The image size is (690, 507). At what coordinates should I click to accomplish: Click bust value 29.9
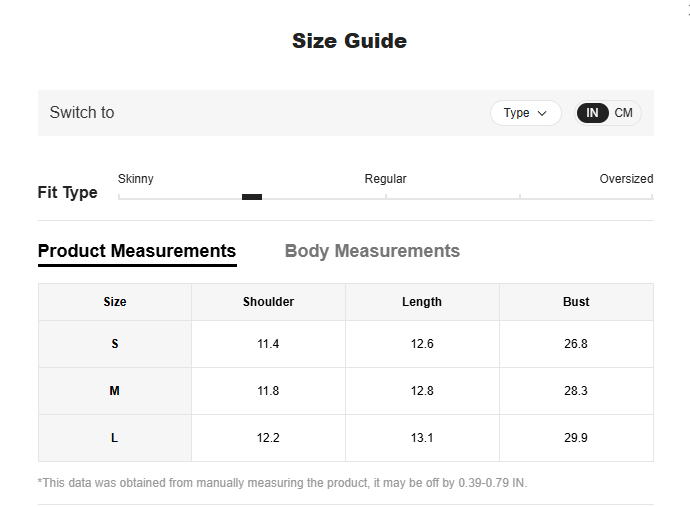click(x=576, y=438)
